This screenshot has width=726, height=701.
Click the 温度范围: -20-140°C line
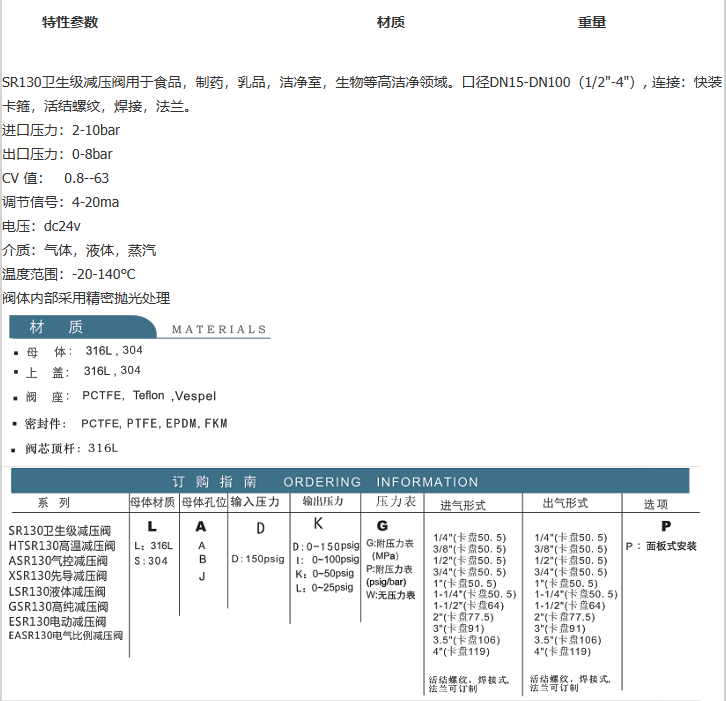(69, 275)
